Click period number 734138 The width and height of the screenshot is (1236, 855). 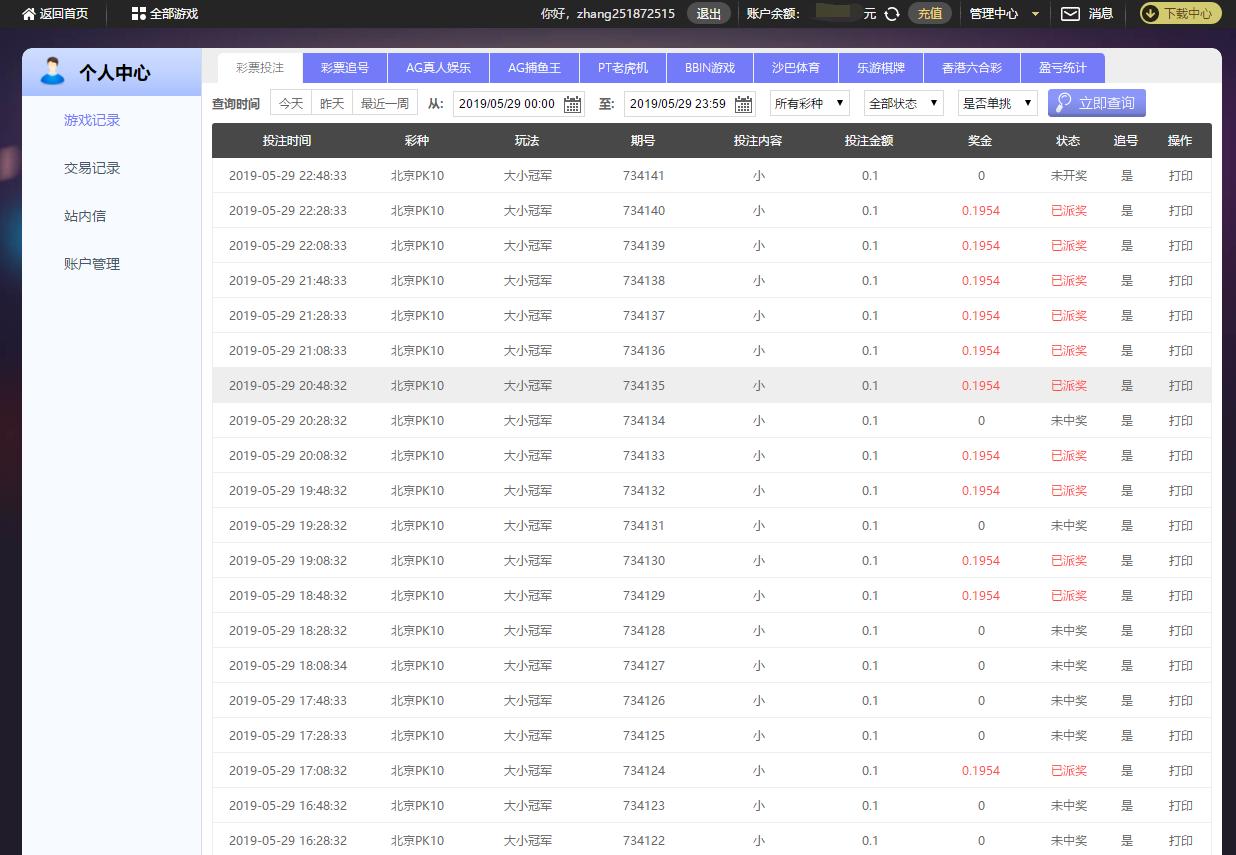[x=643, y=281]
